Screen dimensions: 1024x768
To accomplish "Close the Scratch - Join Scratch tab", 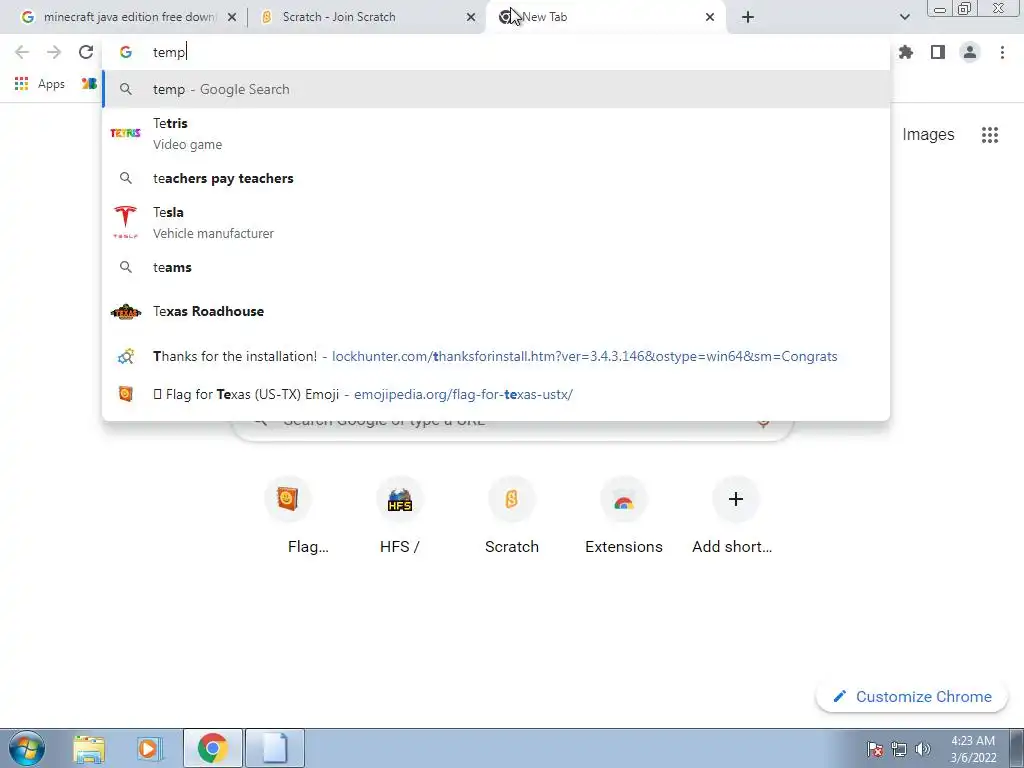I will [471, 17].
